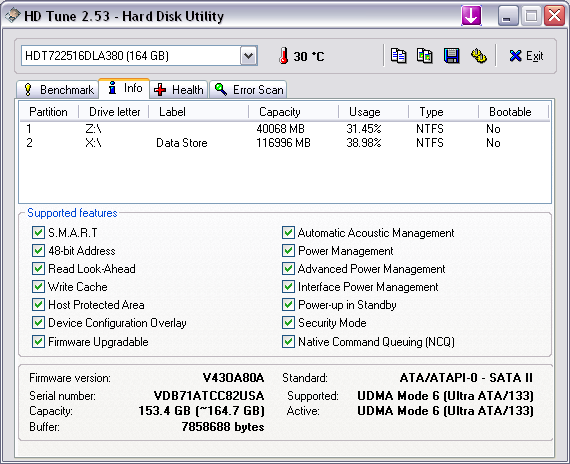Select the Info tab

[x=124, y=88]
